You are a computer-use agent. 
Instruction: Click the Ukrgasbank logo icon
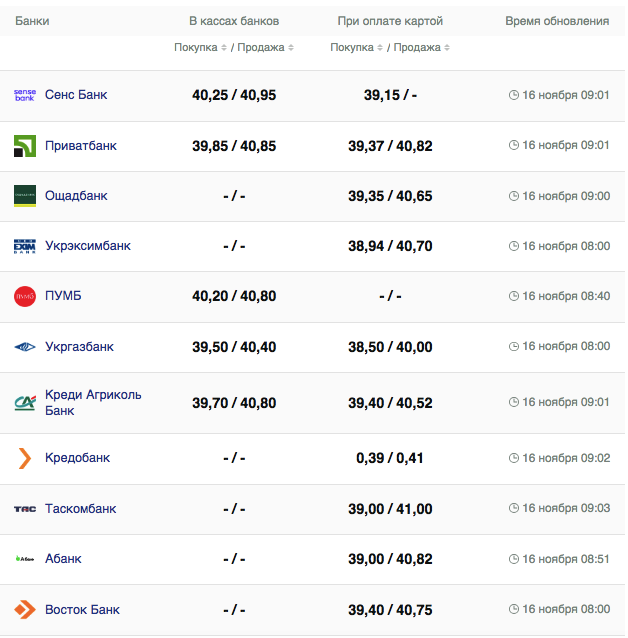click(25, 347)
